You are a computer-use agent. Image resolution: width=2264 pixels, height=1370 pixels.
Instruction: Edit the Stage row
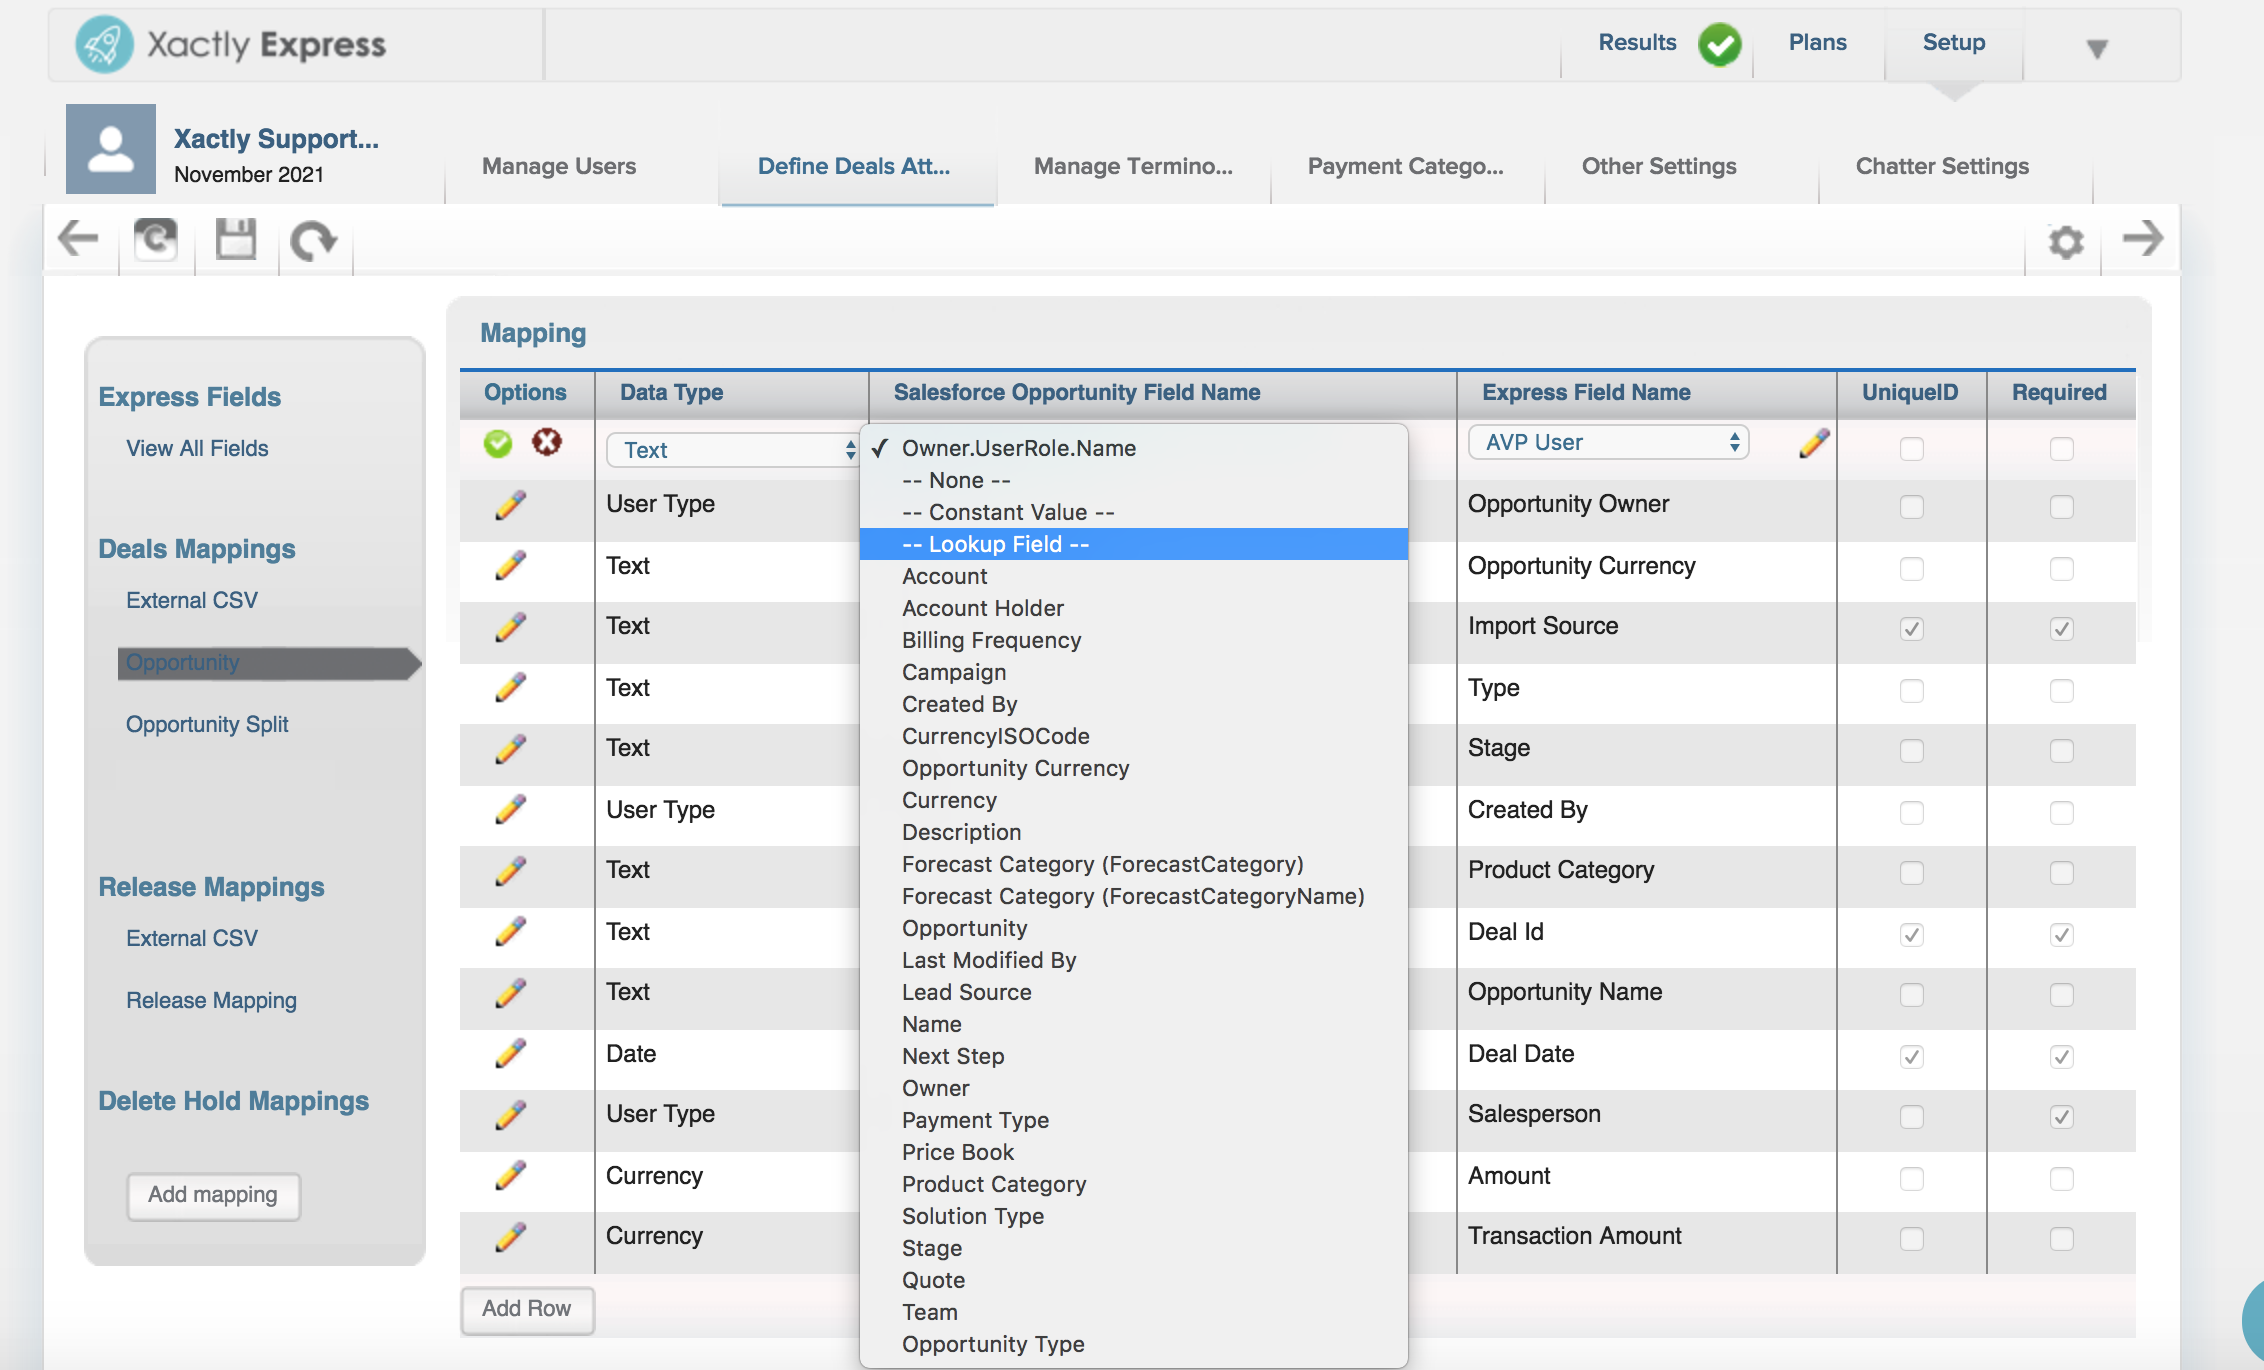(x=510, y=749)
